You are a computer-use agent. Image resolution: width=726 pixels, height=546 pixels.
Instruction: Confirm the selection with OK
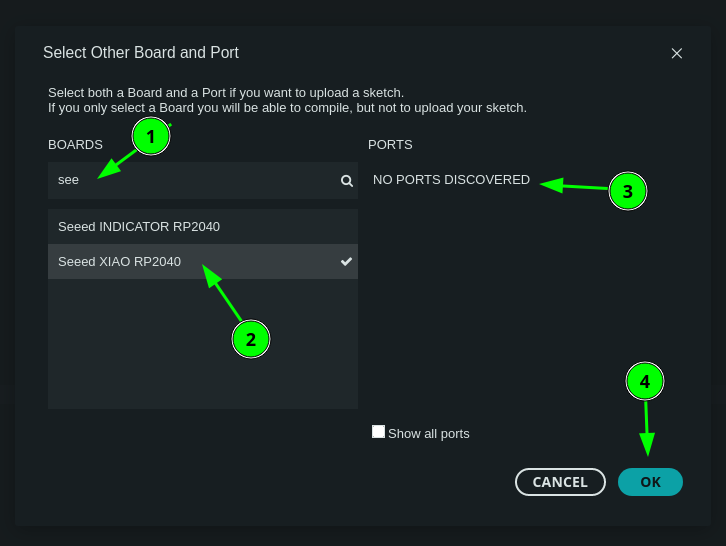click(x=650, y=482)
